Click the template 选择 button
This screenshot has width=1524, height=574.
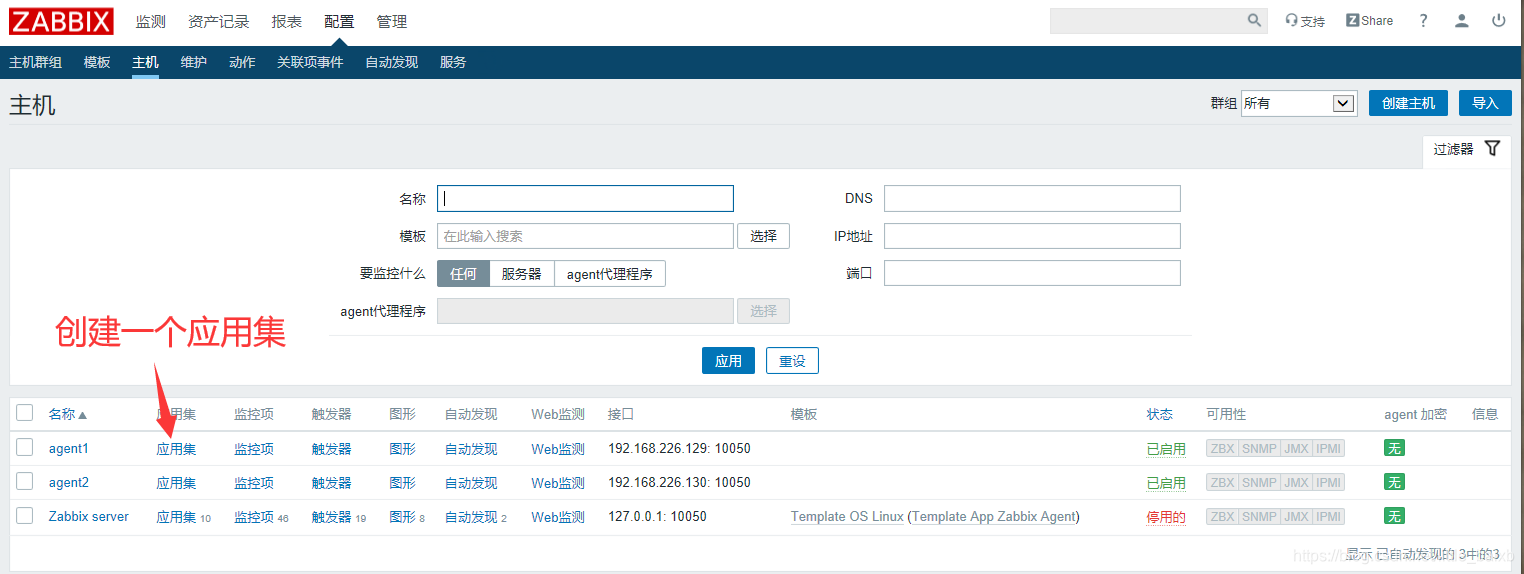763,236
